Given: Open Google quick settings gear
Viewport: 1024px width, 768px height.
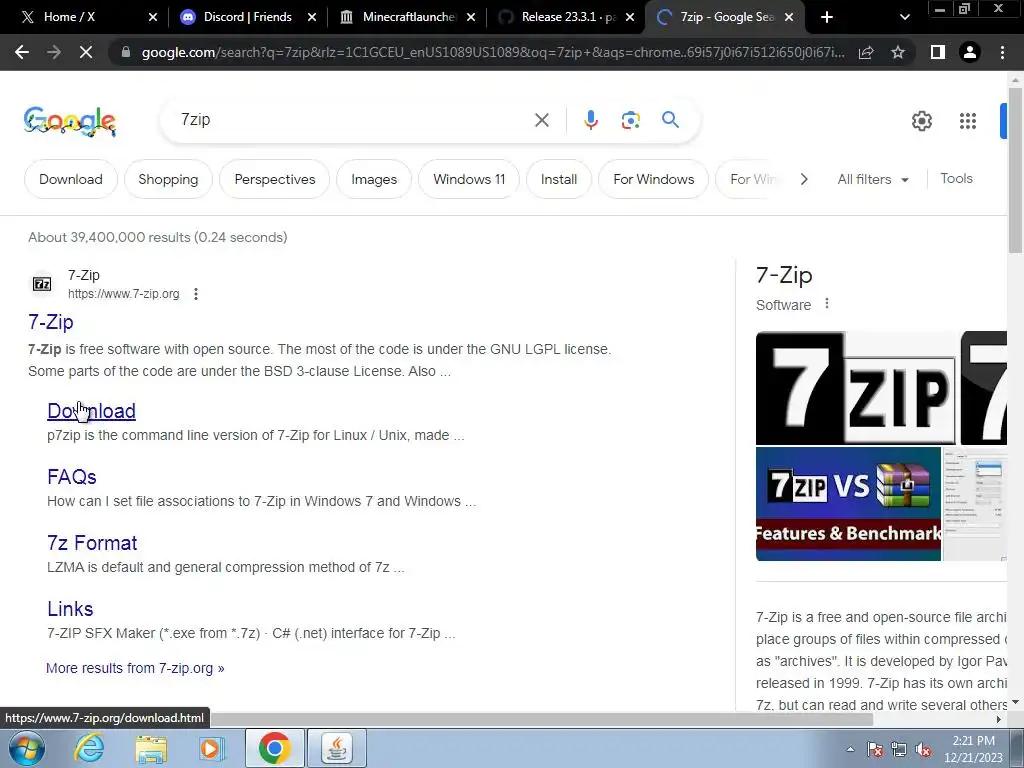Looking at the screenshot, I should click(x=921, y=121).
